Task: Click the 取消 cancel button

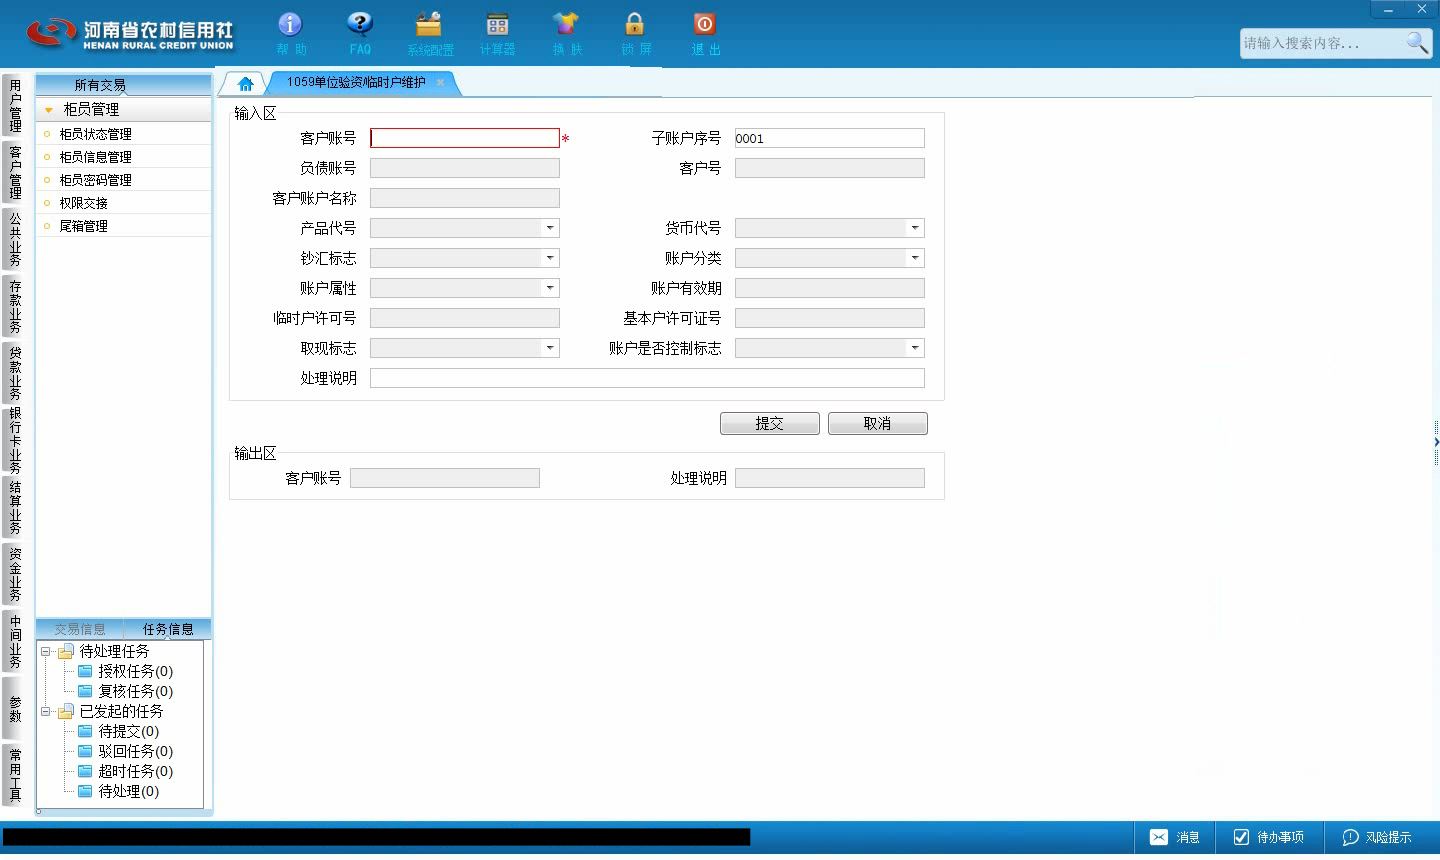Action: pyautogui.click(x=877, y=424)
